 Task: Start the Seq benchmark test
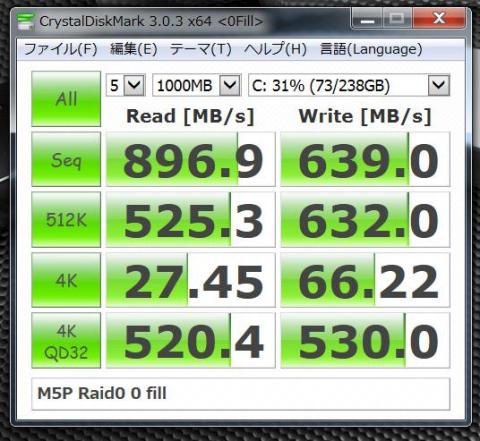click(x=66, y=159)
